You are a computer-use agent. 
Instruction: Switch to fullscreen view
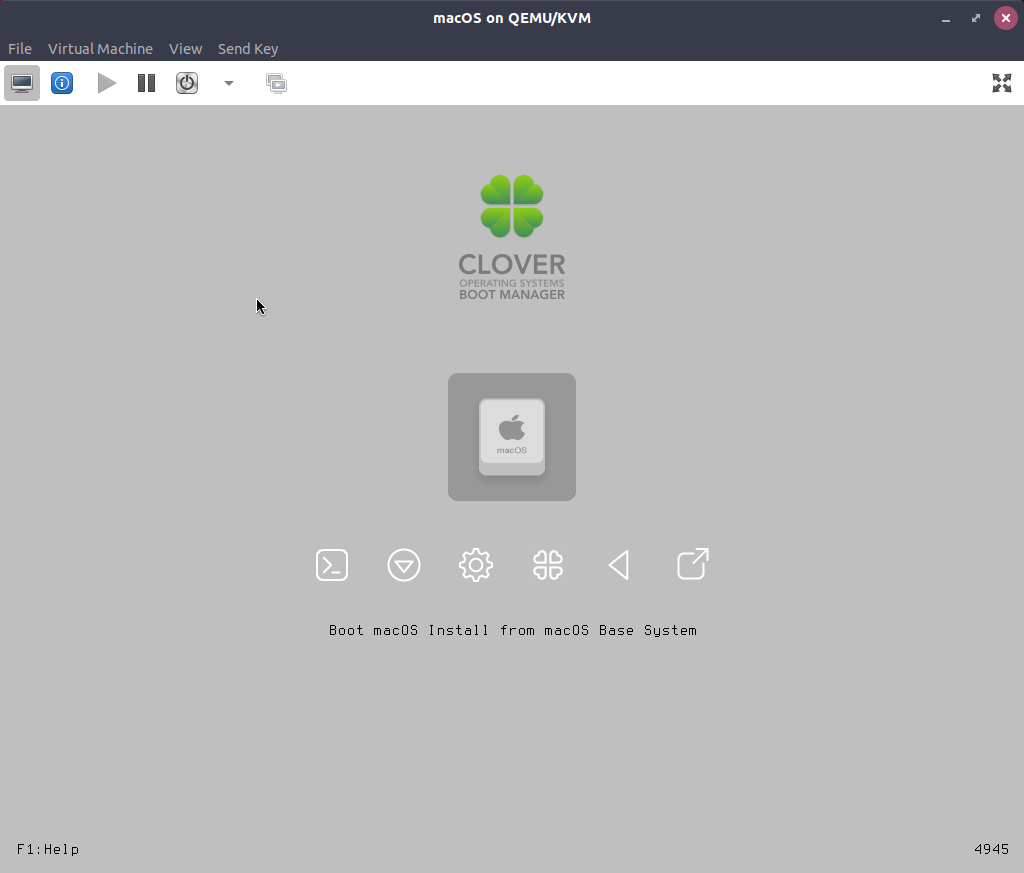tap(1002, 83)
